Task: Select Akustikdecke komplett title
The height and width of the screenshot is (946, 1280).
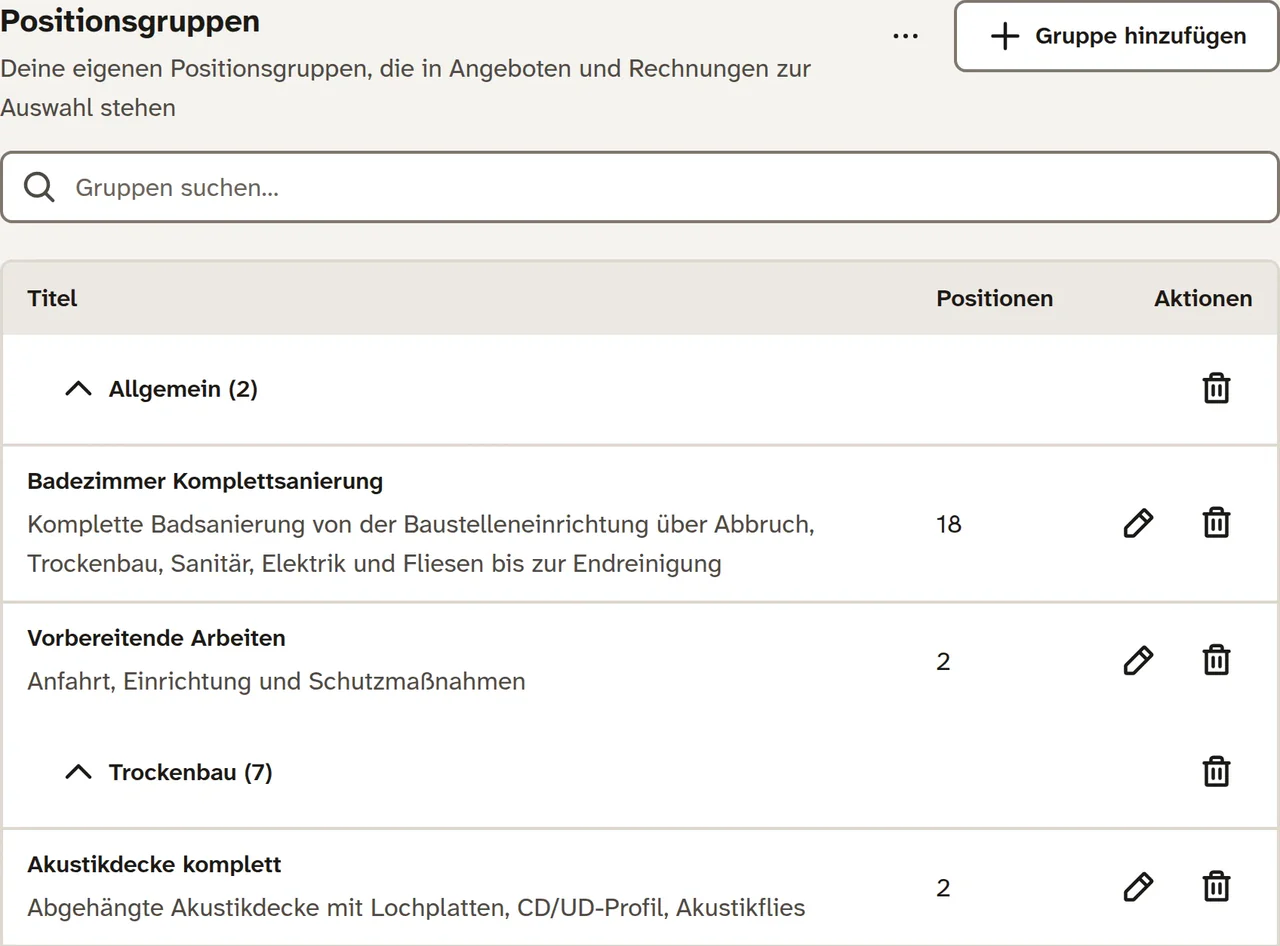Action: click(154, 864)
